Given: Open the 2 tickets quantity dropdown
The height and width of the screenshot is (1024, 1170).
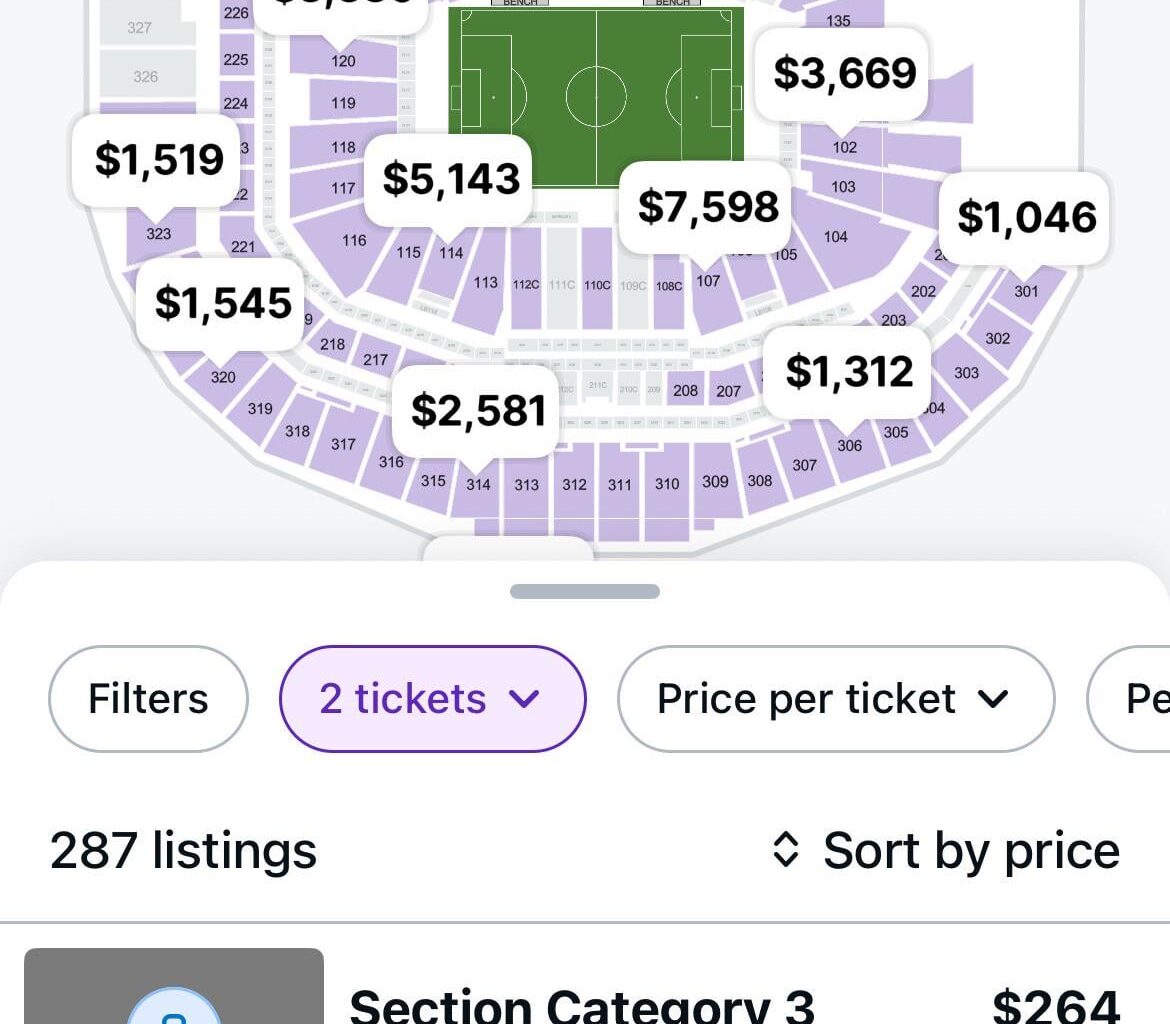Looking at the screenshot, I should tap(432, 698).
